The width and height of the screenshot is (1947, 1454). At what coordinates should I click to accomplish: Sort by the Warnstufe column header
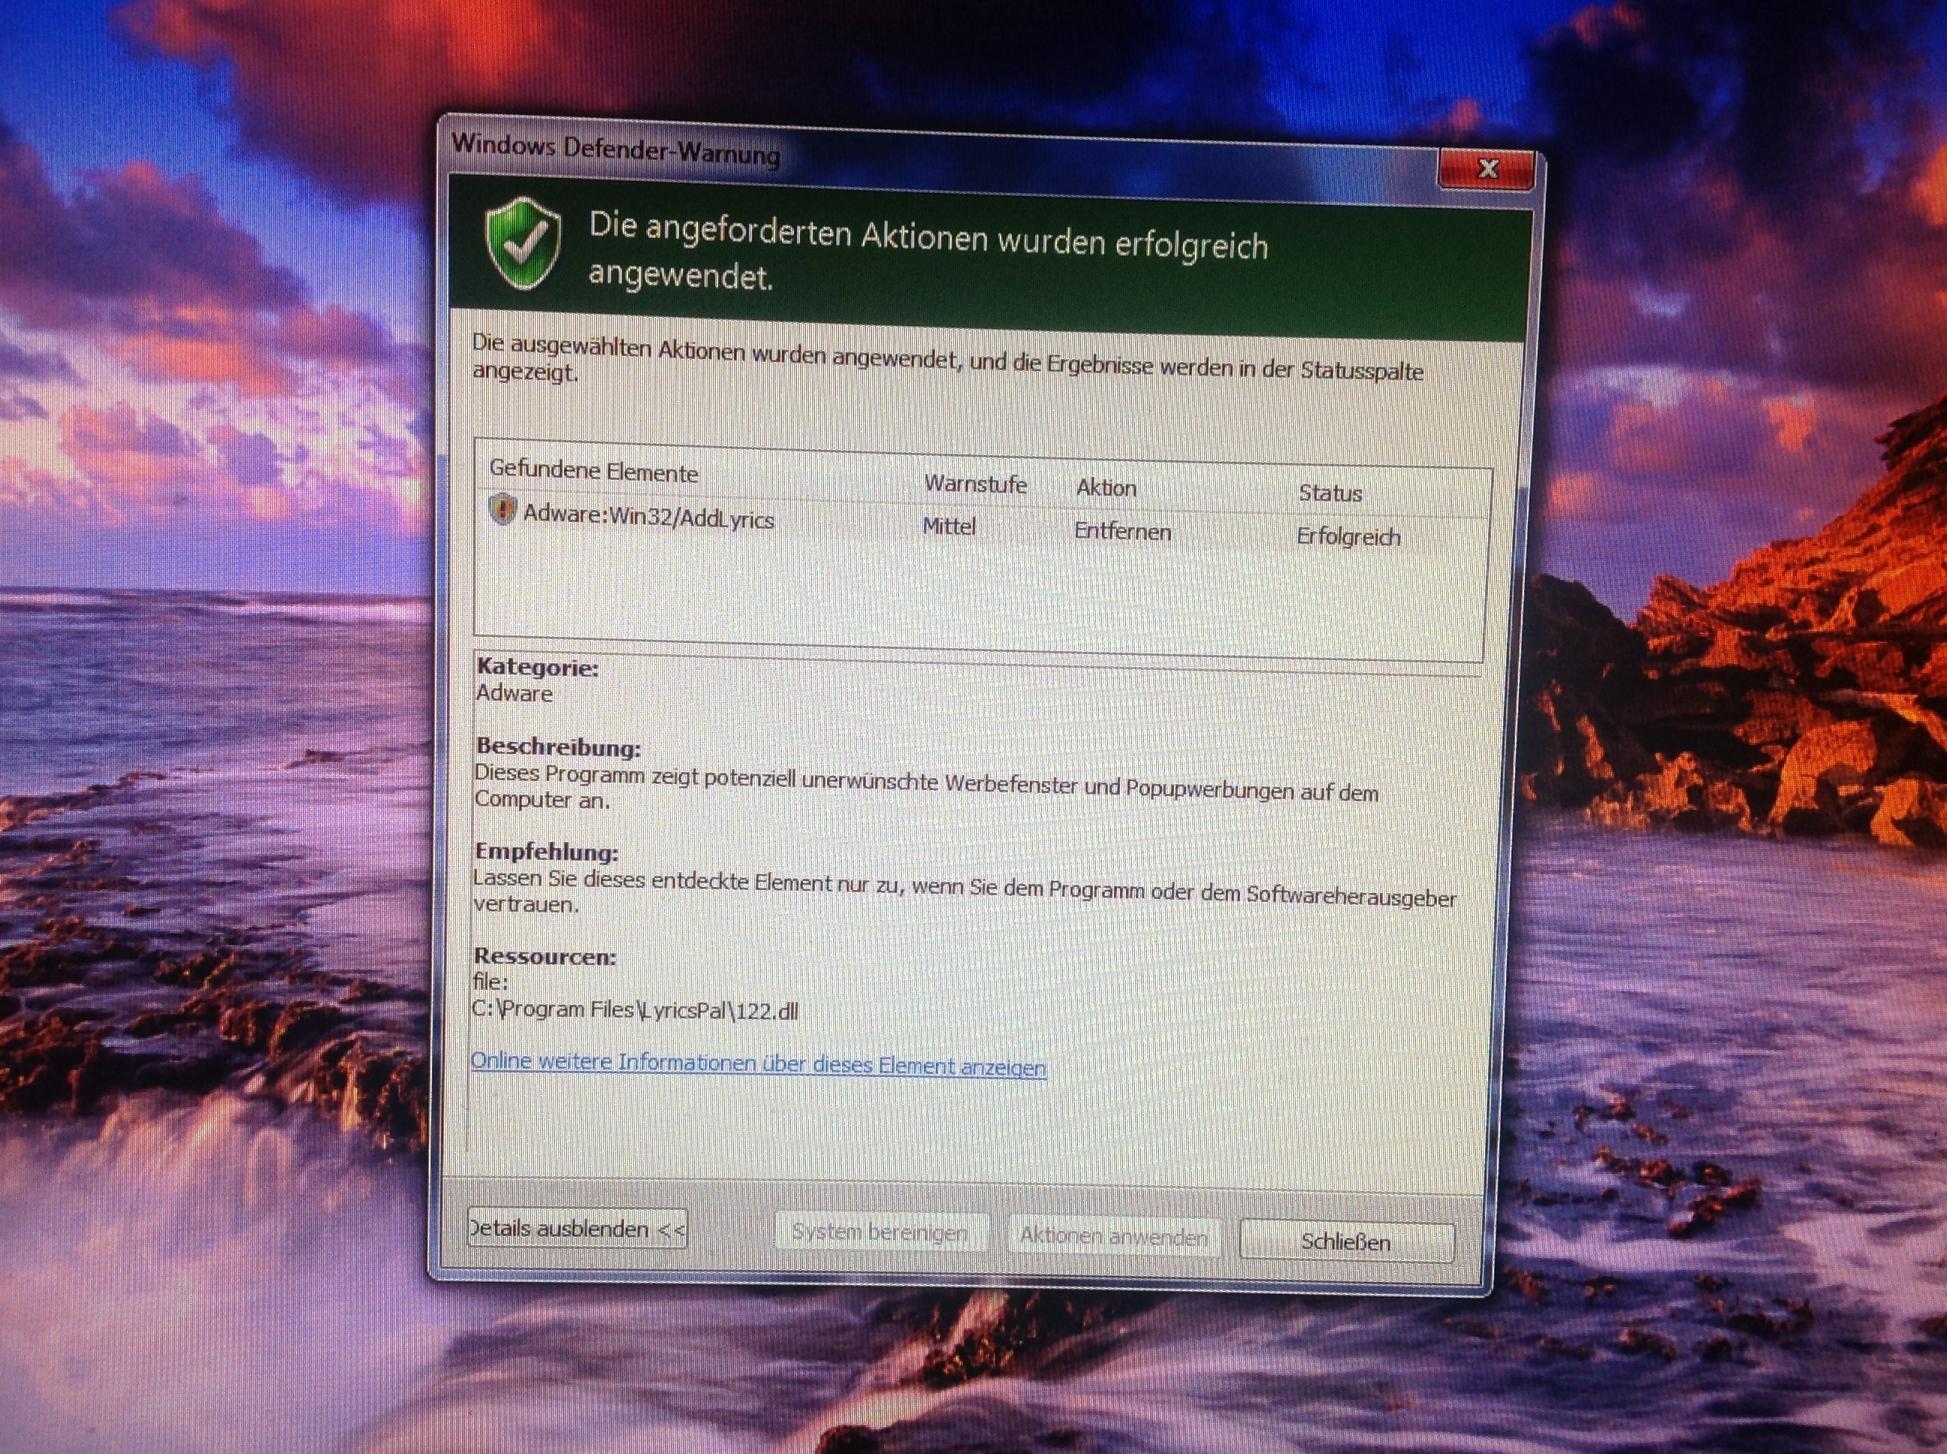[974, 484]
